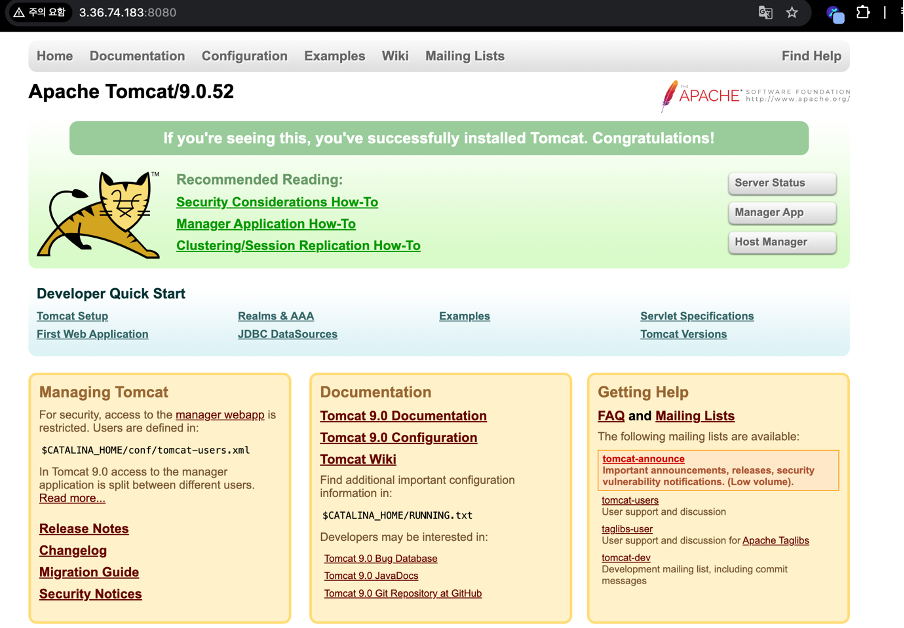Screen dimensions: 904x628
Task: Open Wiki in the top navigation
Action: pos(395,56)
